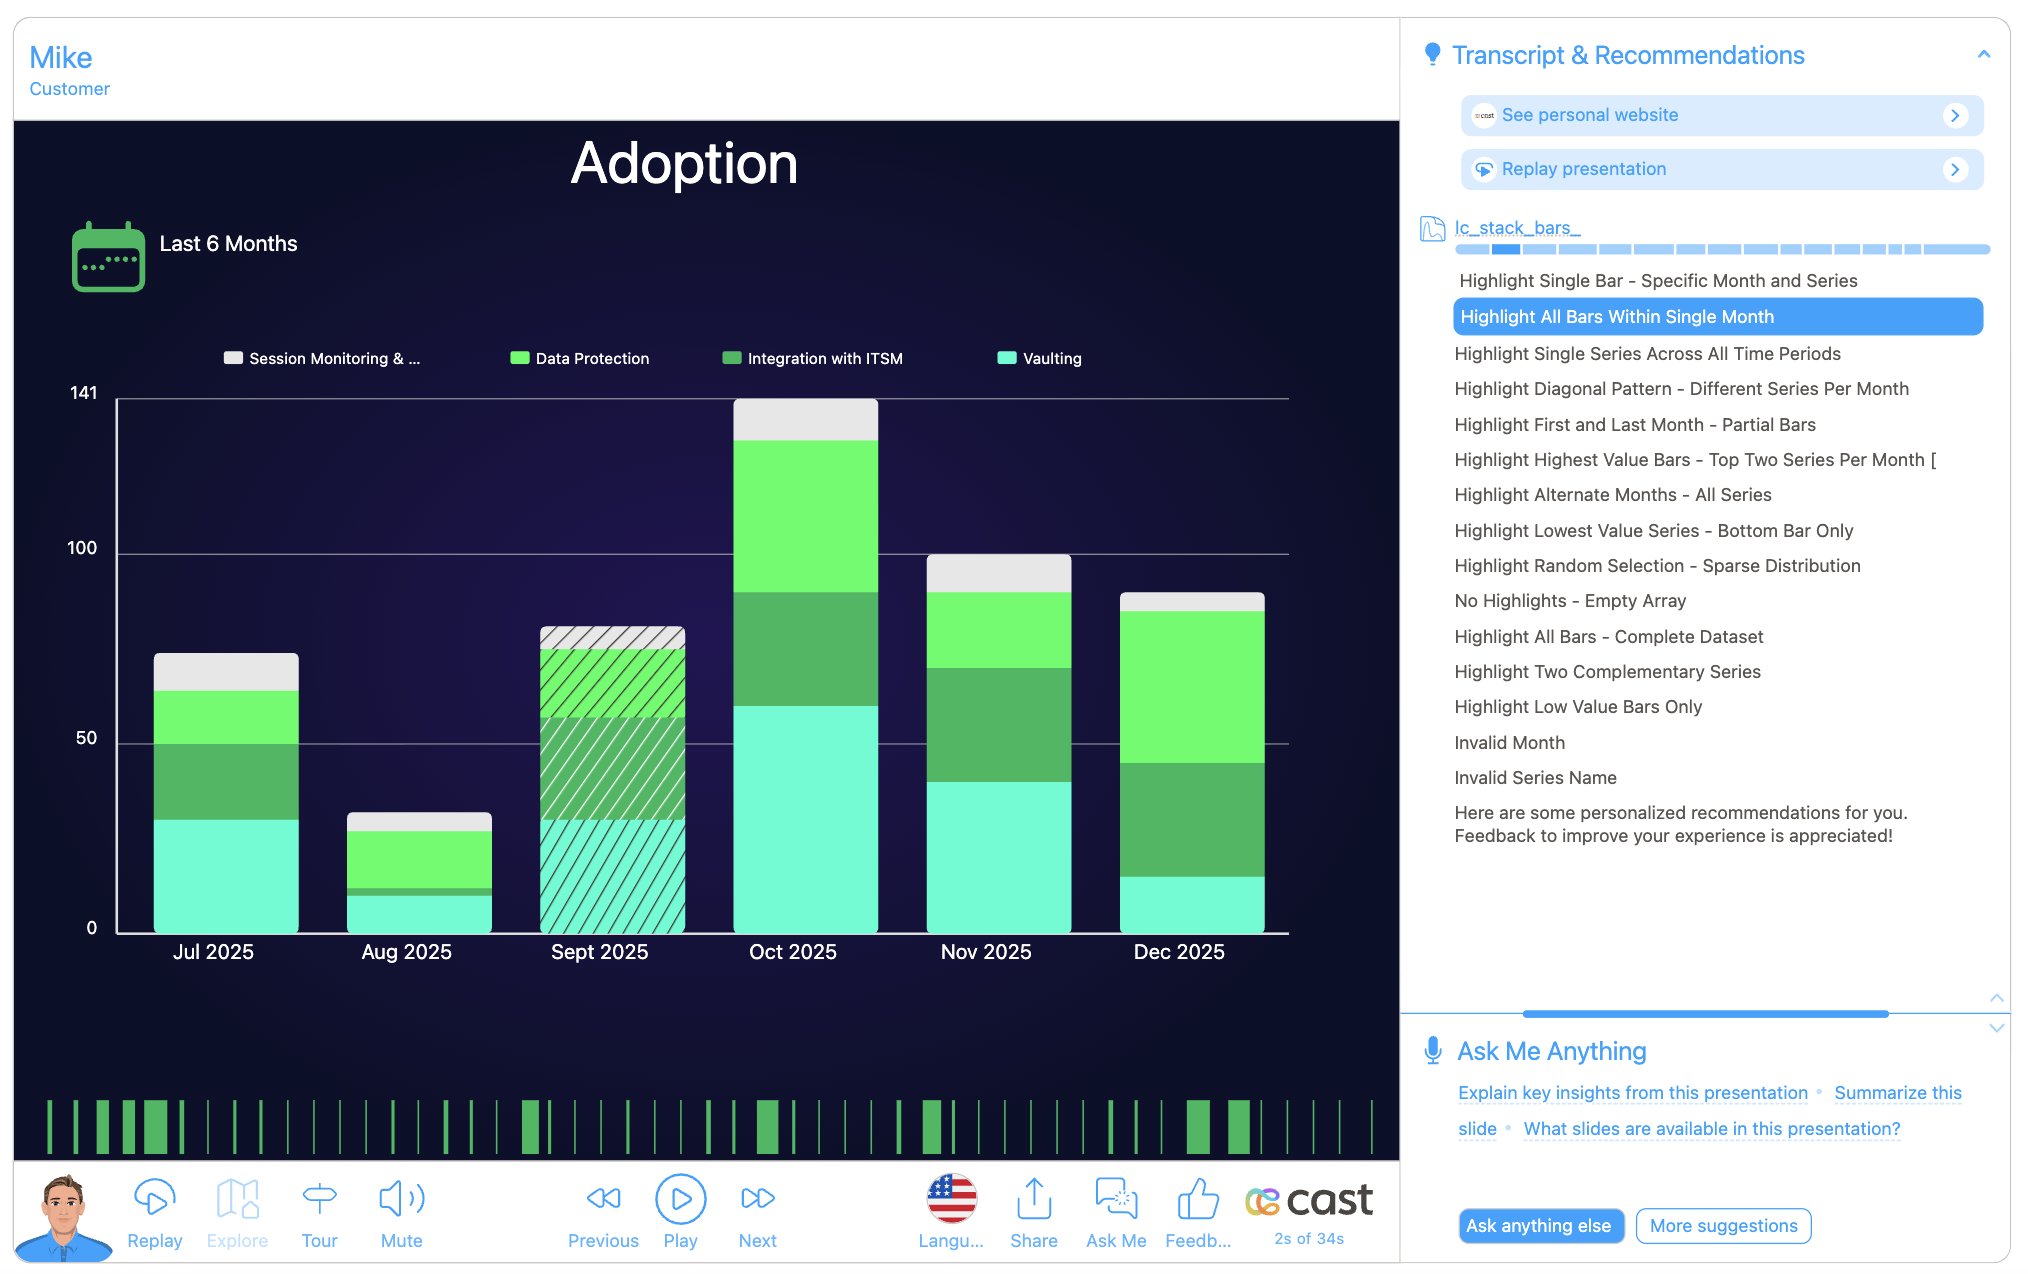Open See personal website arrow
Screen dimensions: 2028x1274
tap(1955, 116)
